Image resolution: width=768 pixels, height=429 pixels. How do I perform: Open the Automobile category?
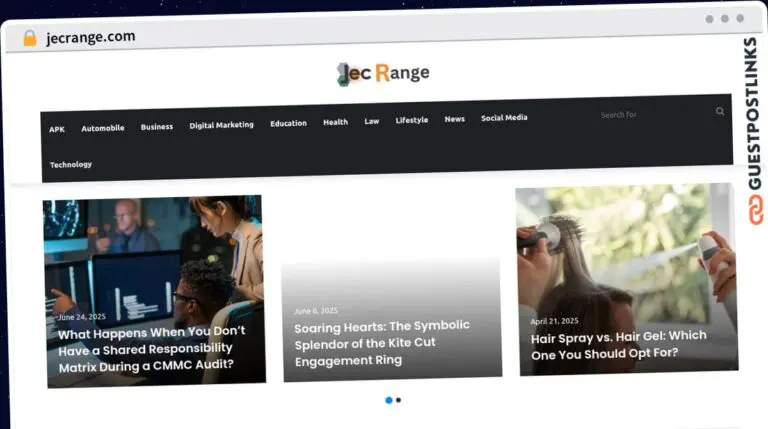103,128
